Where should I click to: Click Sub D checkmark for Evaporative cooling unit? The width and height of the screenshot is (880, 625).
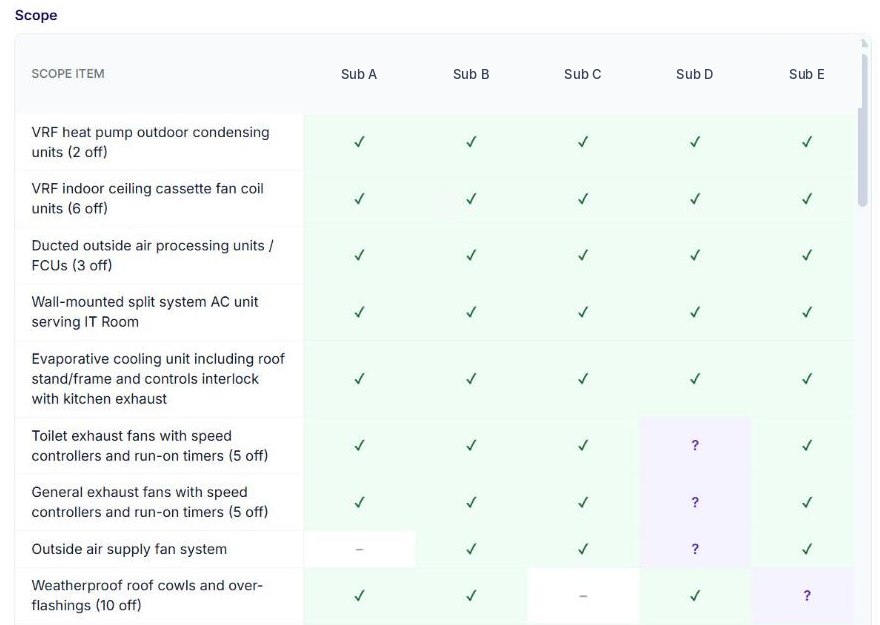695,379
